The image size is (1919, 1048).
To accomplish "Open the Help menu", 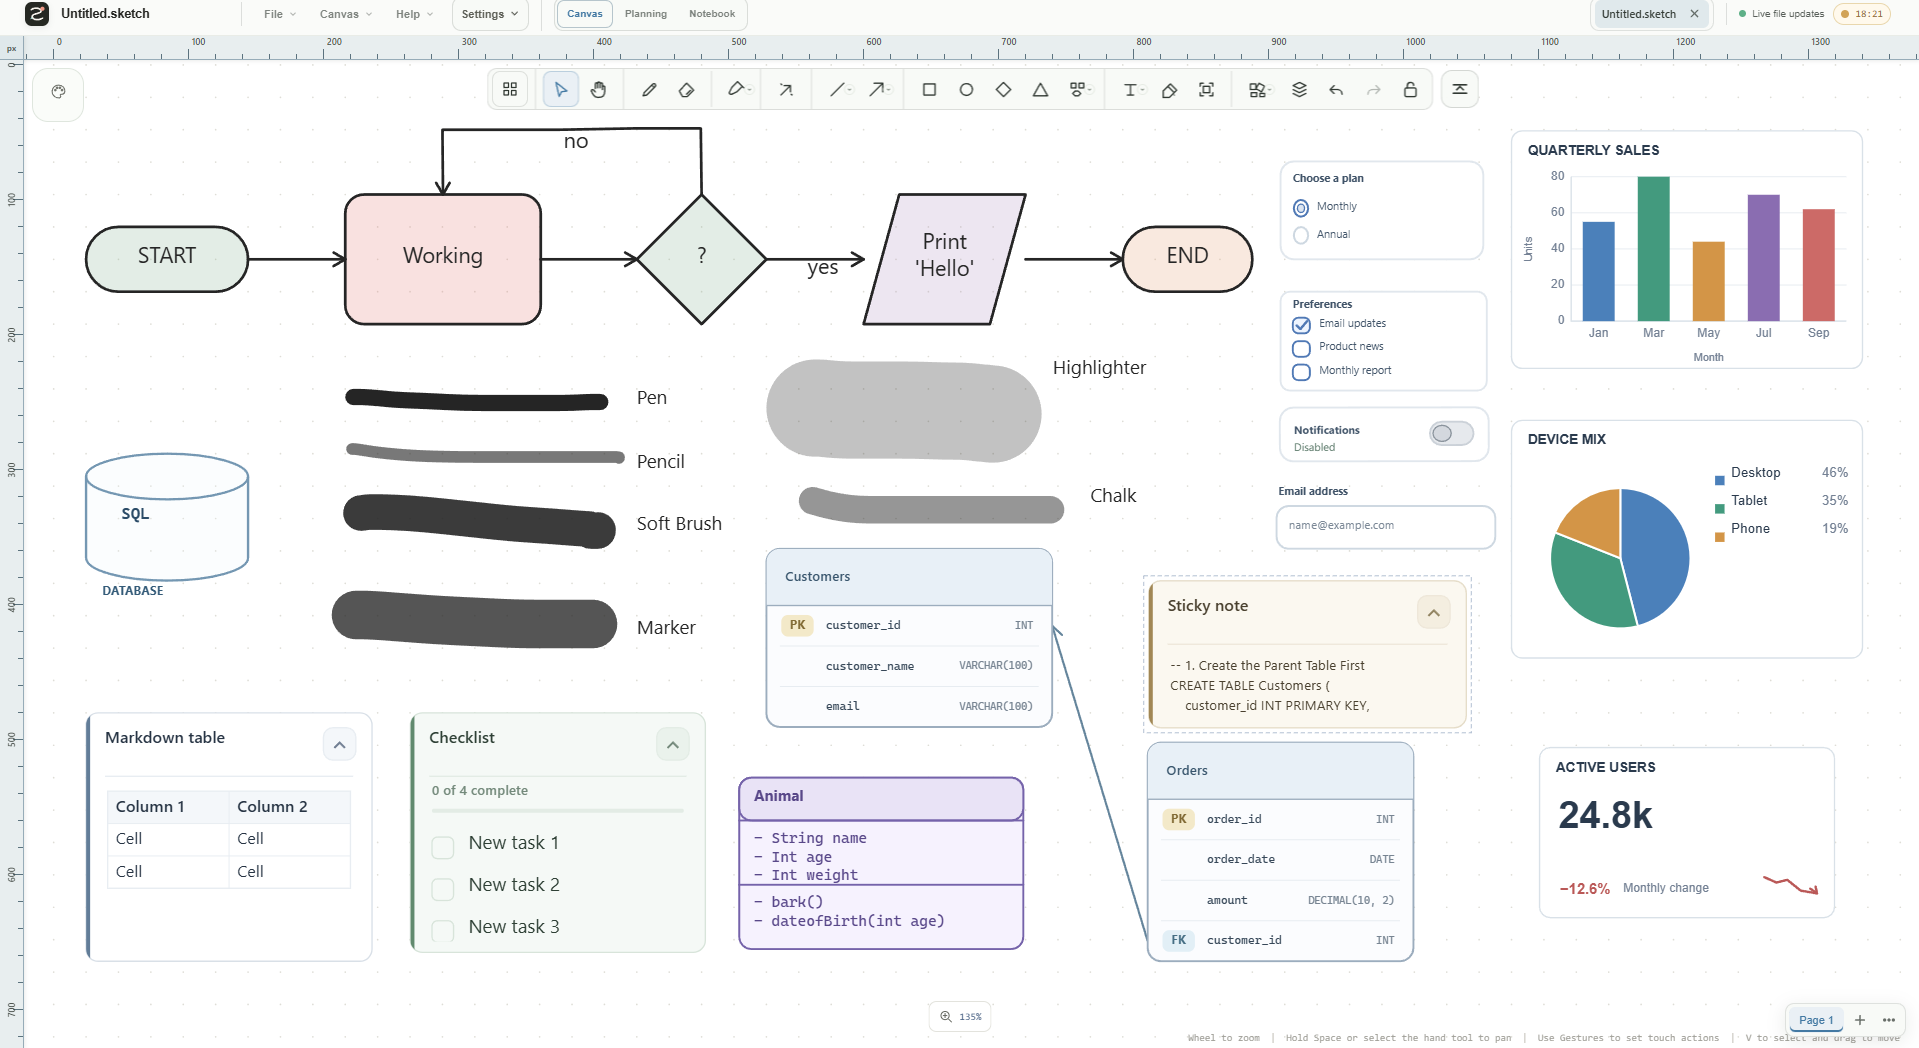I will [x=414, y=14].
